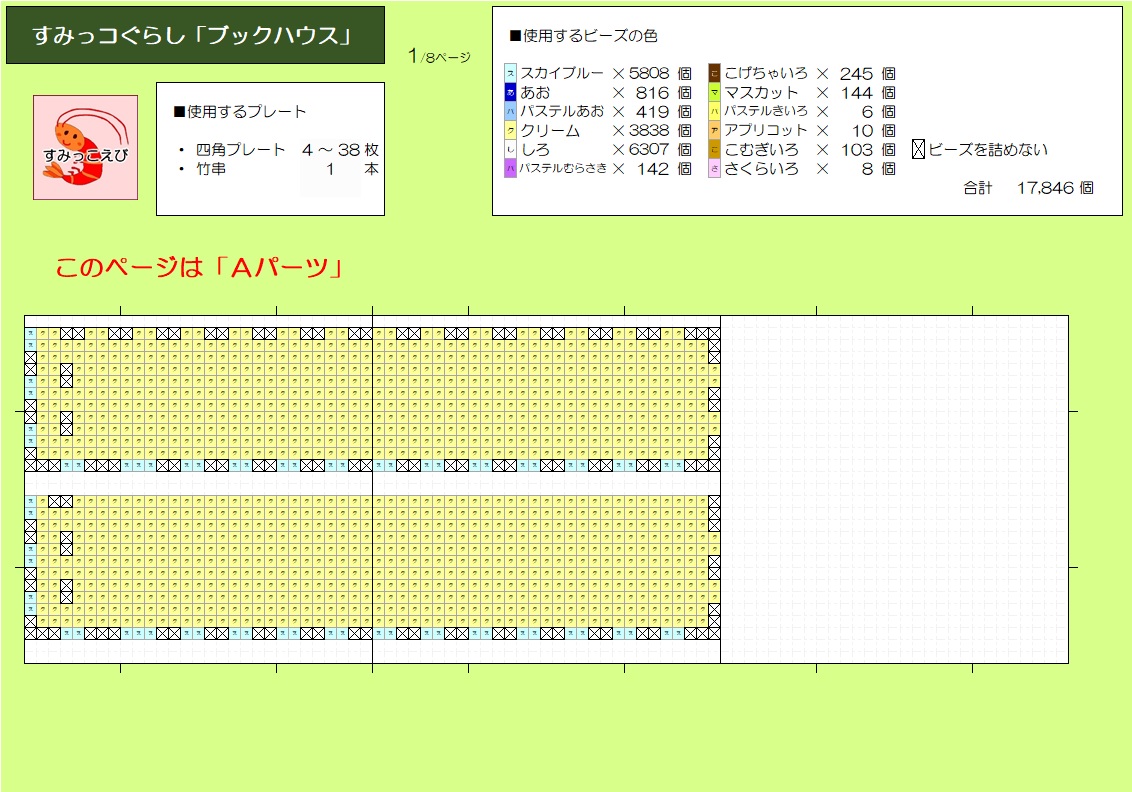Click the しろ count 6307
The width and height of the screenshot is (1132, 792).
649,149
